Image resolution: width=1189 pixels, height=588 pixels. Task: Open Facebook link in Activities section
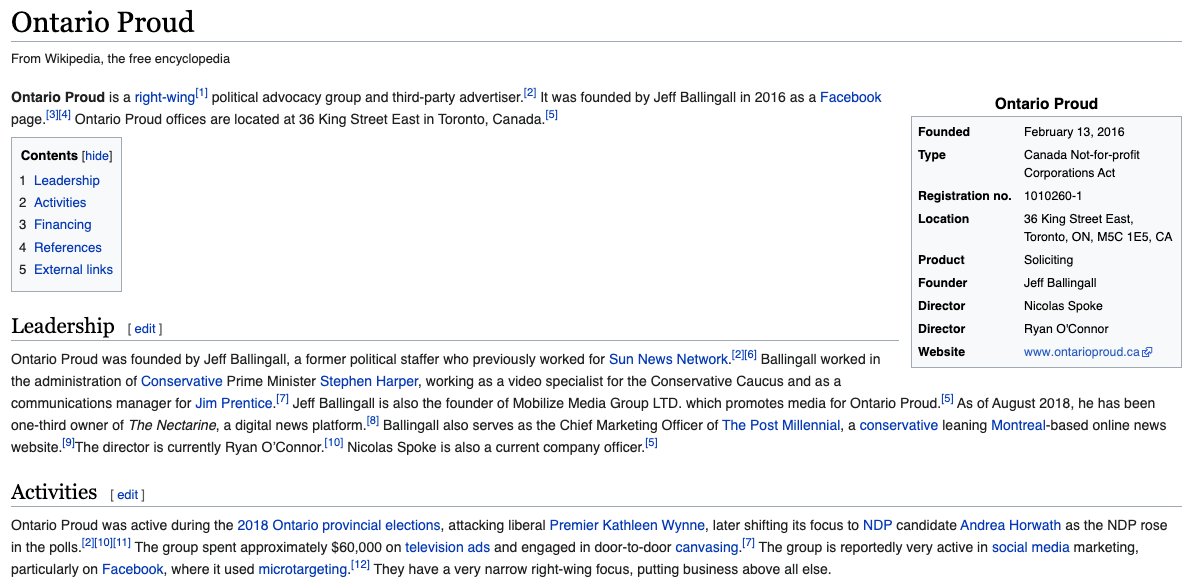pos(133,569)
